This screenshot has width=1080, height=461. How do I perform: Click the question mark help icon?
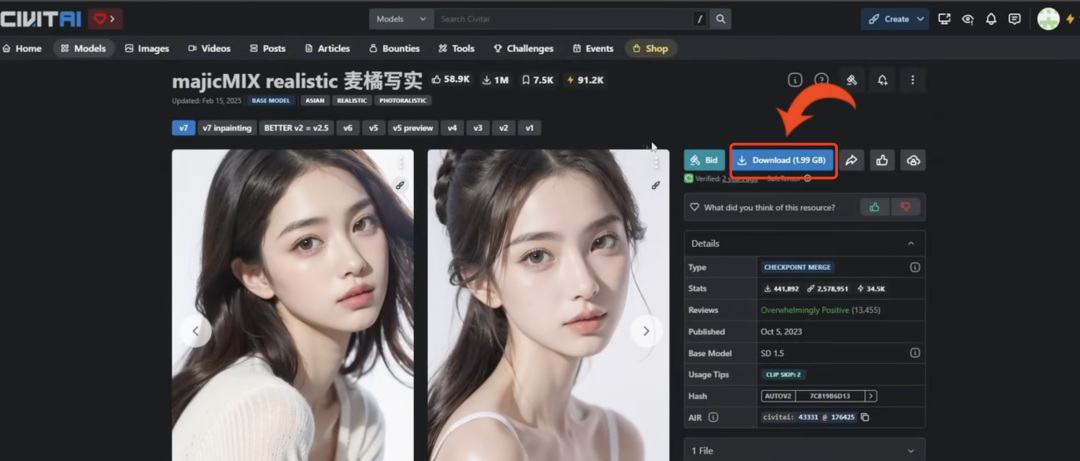(x=821, y=80)
